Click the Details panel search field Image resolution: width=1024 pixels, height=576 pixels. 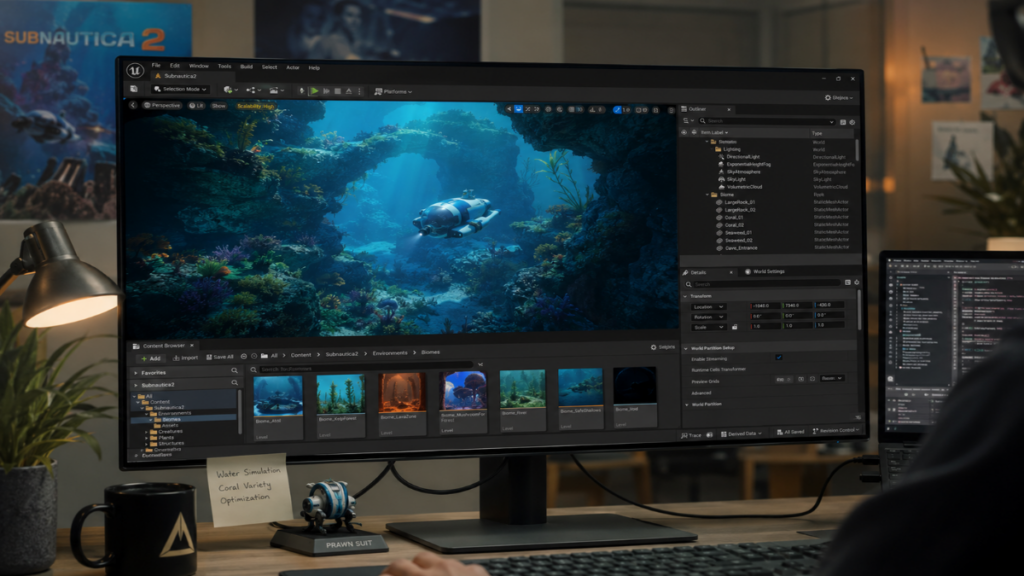762,283
